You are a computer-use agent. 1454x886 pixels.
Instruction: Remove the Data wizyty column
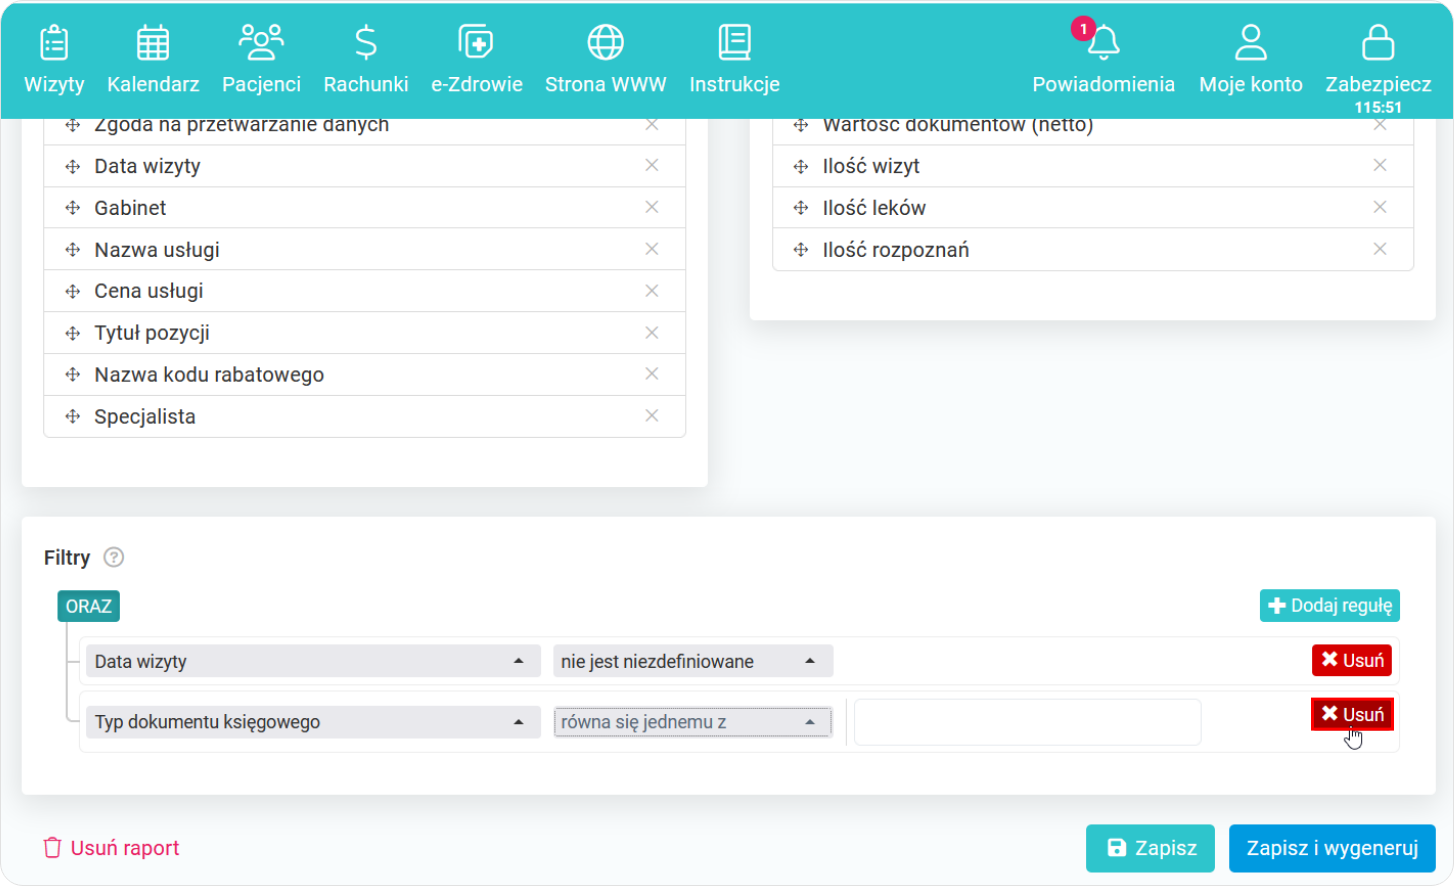(x=652, y=165)
